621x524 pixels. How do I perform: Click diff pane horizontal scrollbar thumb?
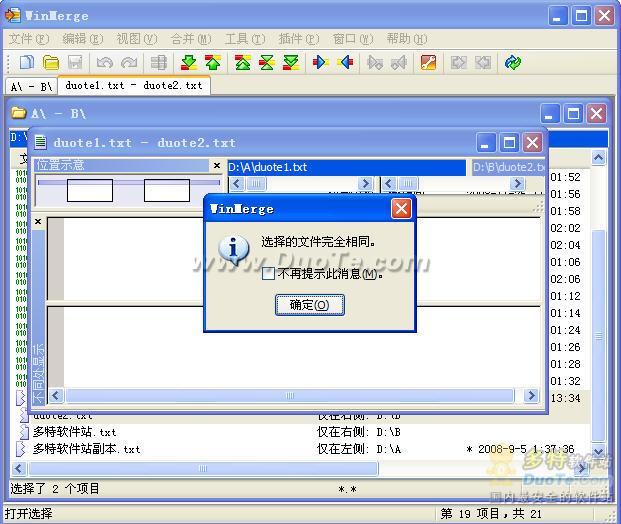[290, 395]
